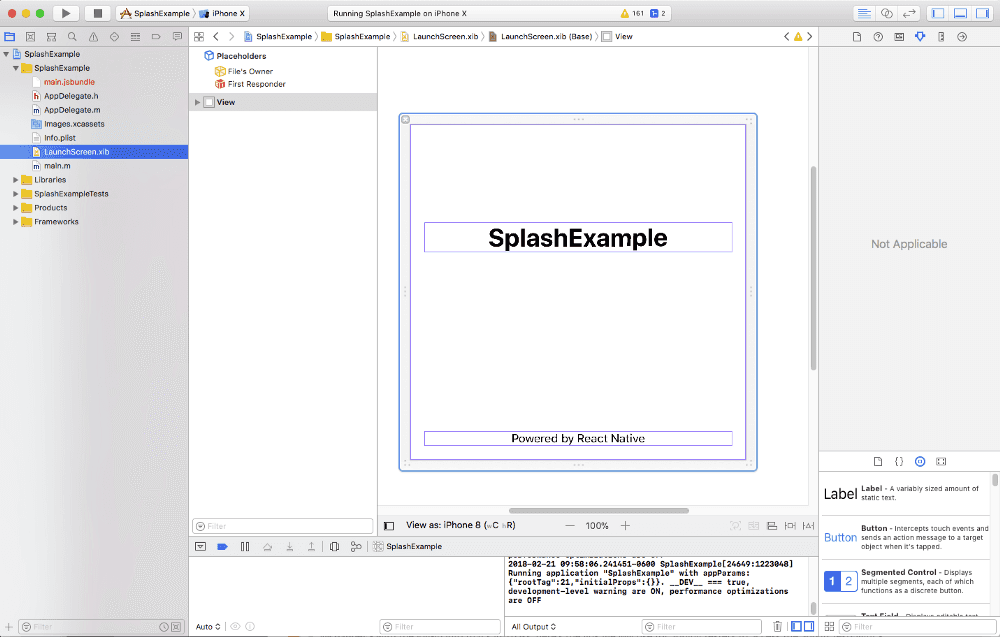Toggle the utilities panel visibility

pyautogui.click(x=982, y=13)
